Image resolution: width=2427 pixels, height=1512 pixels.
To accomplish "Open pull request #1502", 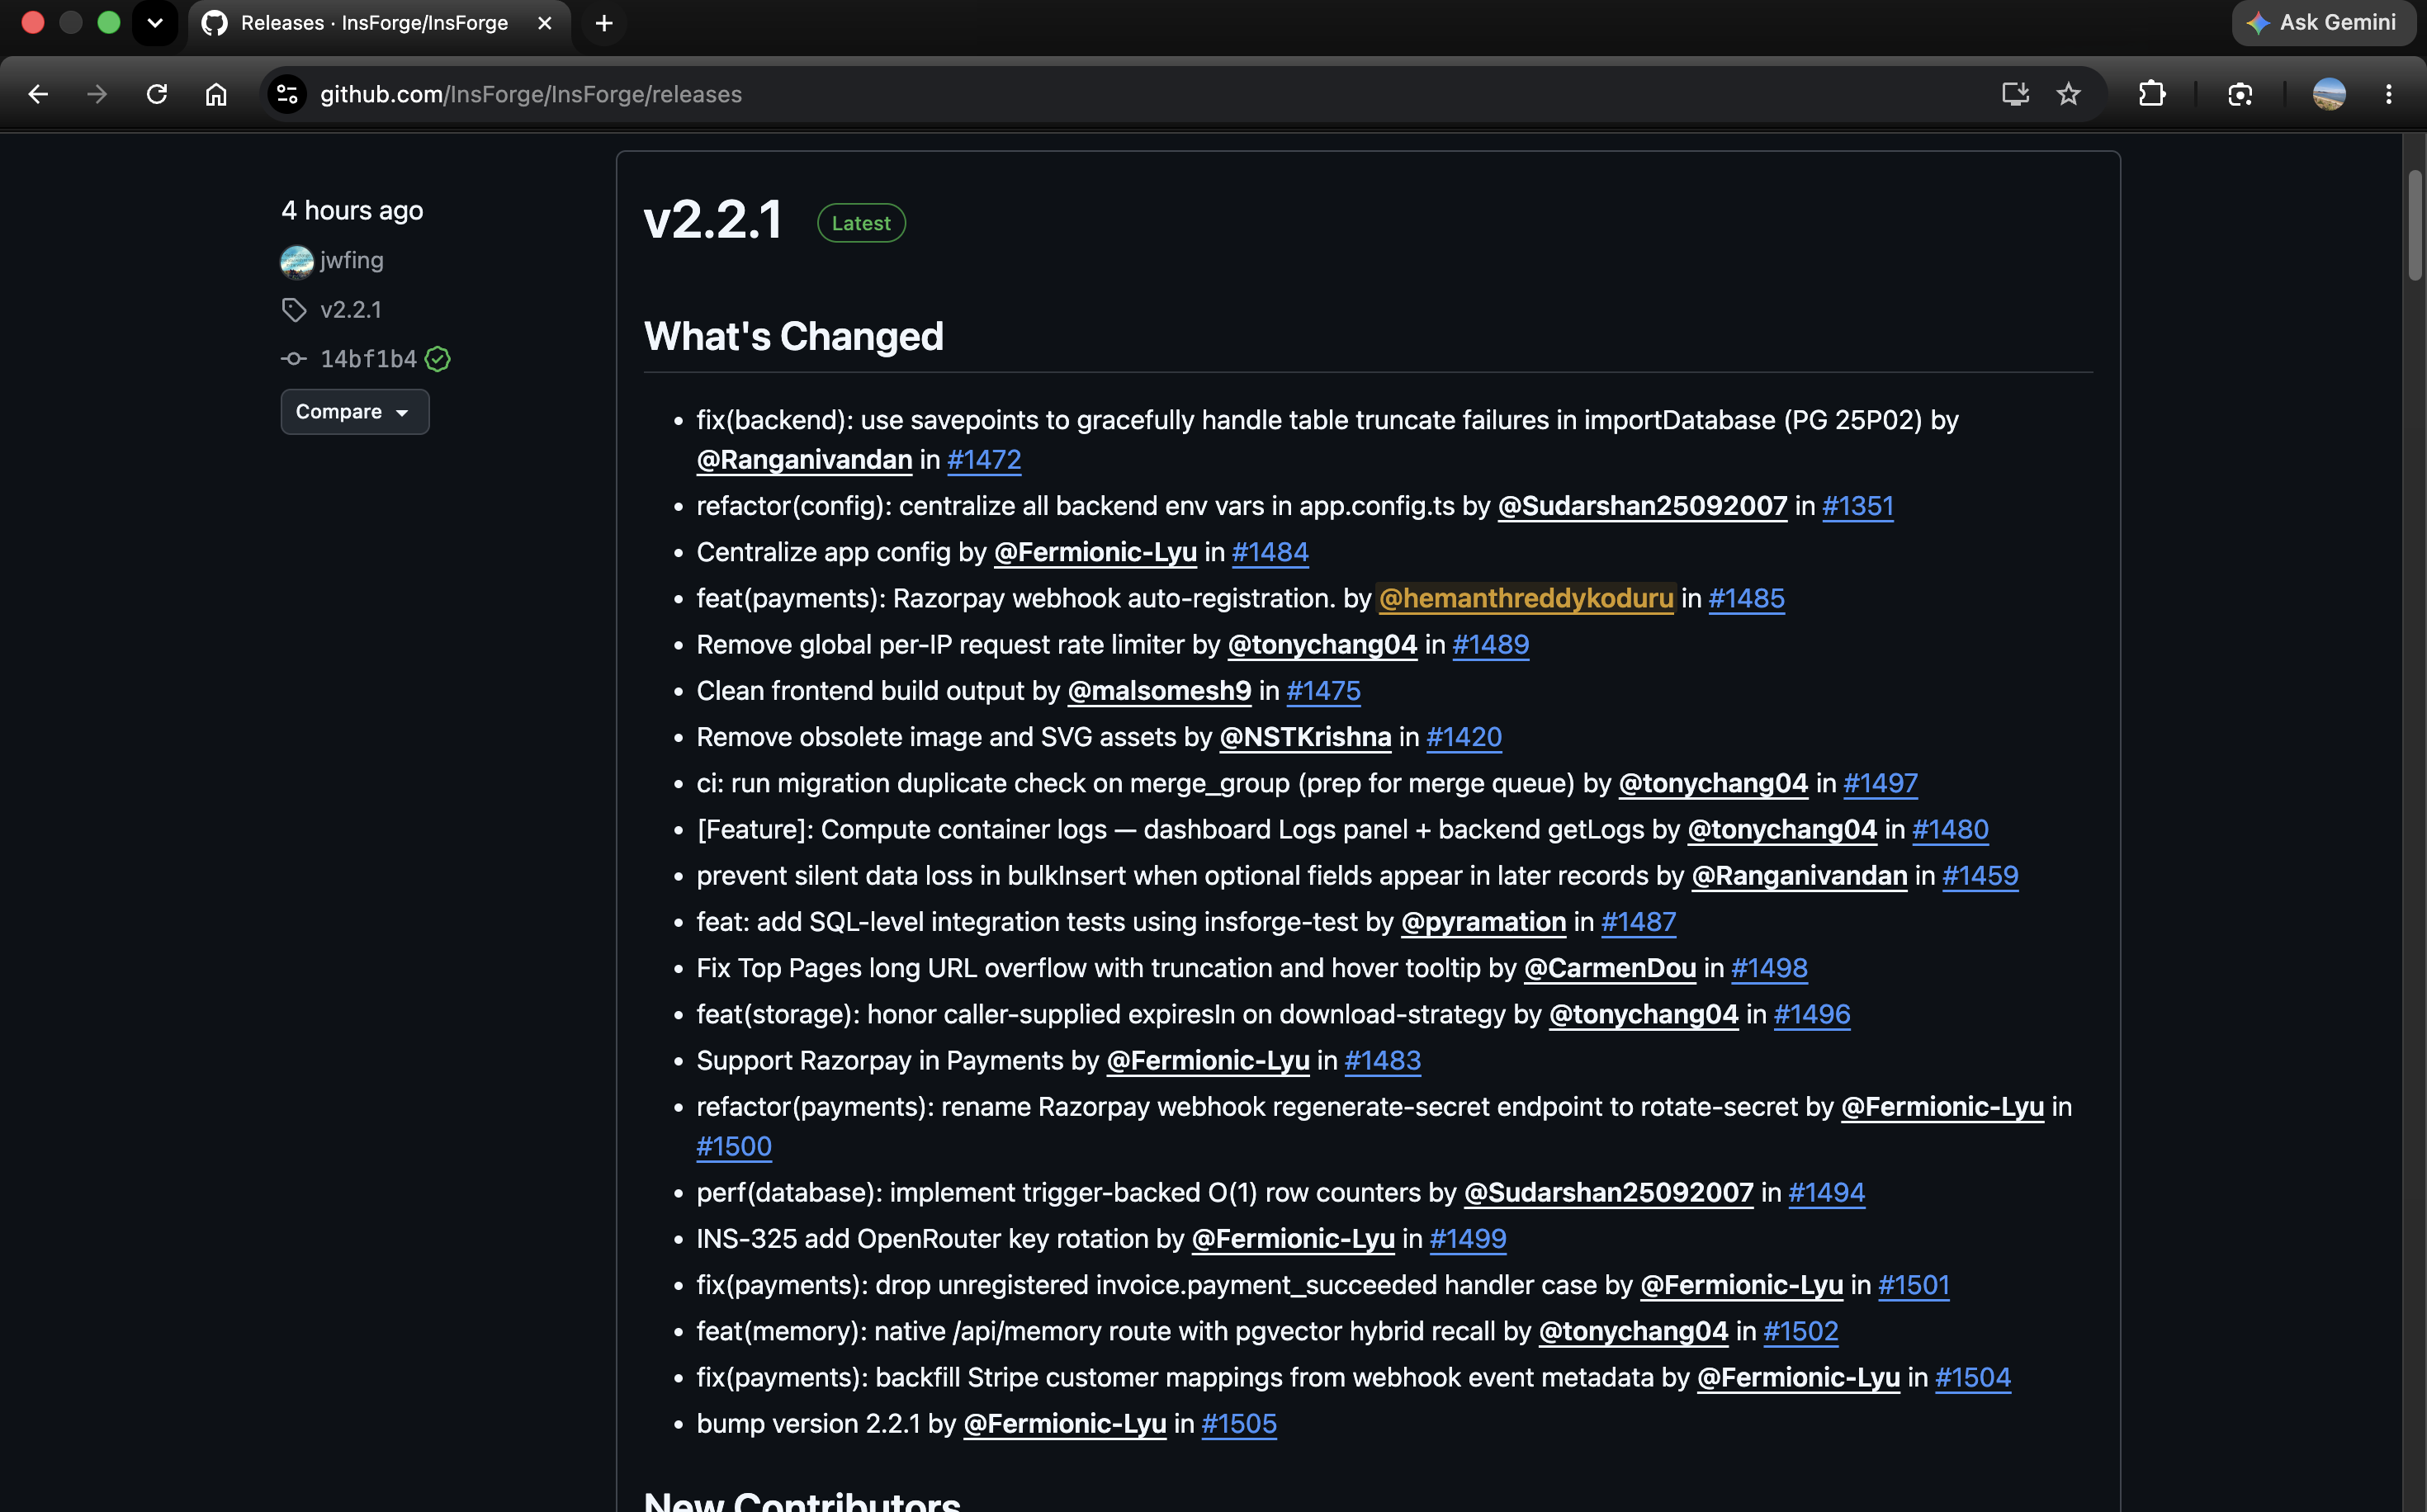I will click(1801, 1331).
